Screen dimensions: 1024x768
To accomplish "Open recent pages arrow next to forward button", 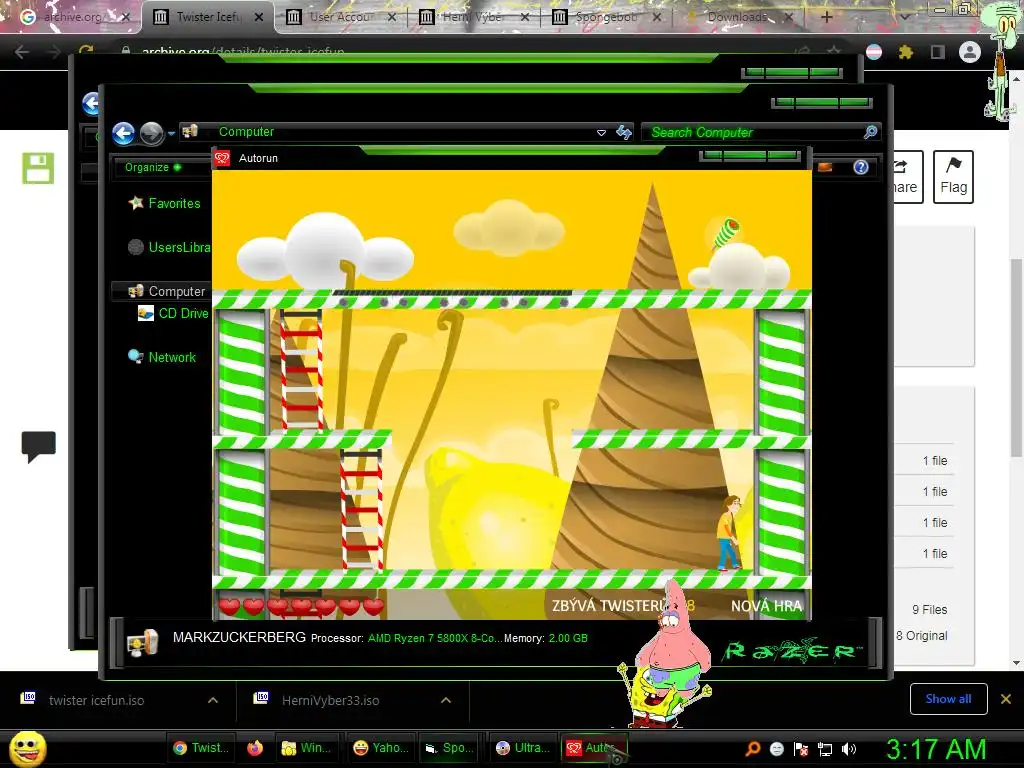I will pos(171,133).
